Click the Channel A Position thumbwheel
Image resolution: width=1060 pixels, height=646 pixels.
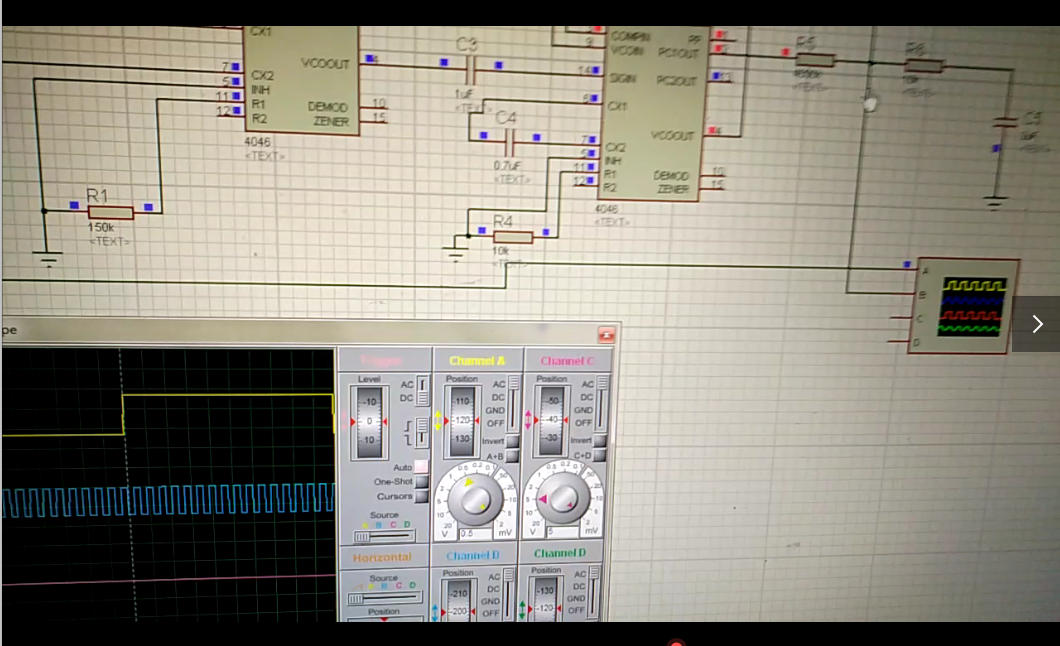(x=462, y=422)
